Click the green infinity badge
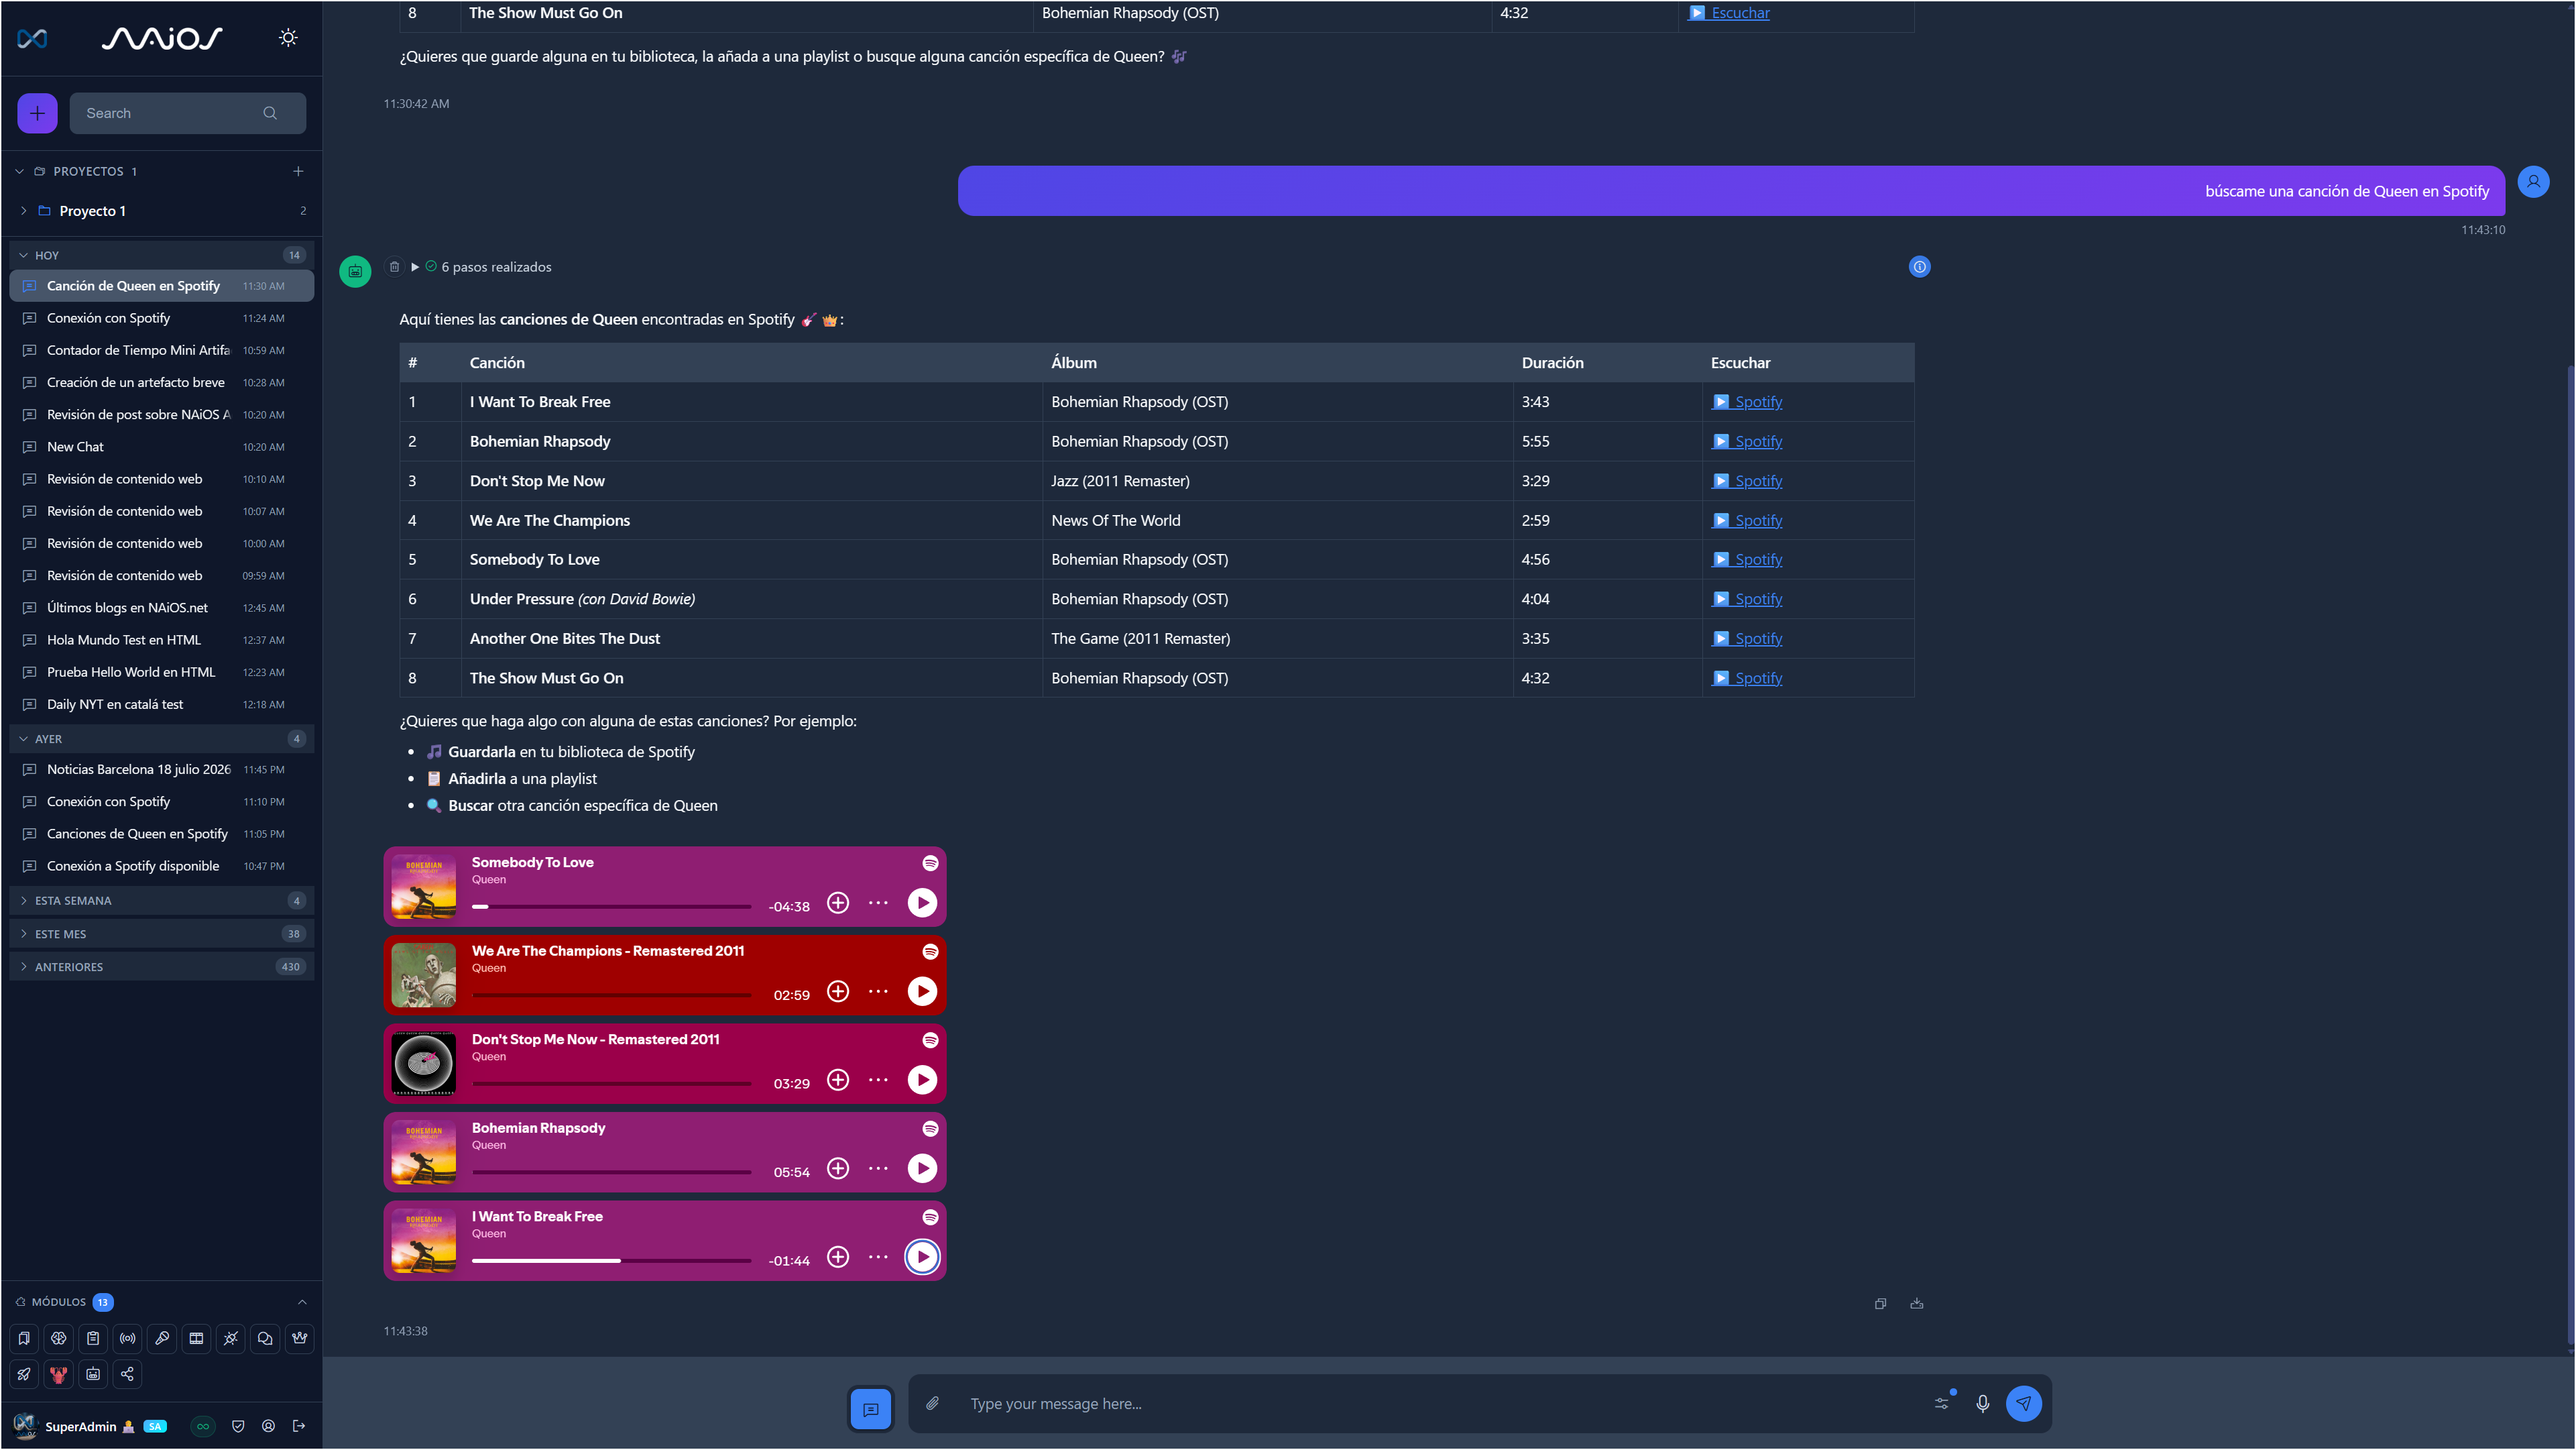The image size is (2576, 1450). [203, 1426]
